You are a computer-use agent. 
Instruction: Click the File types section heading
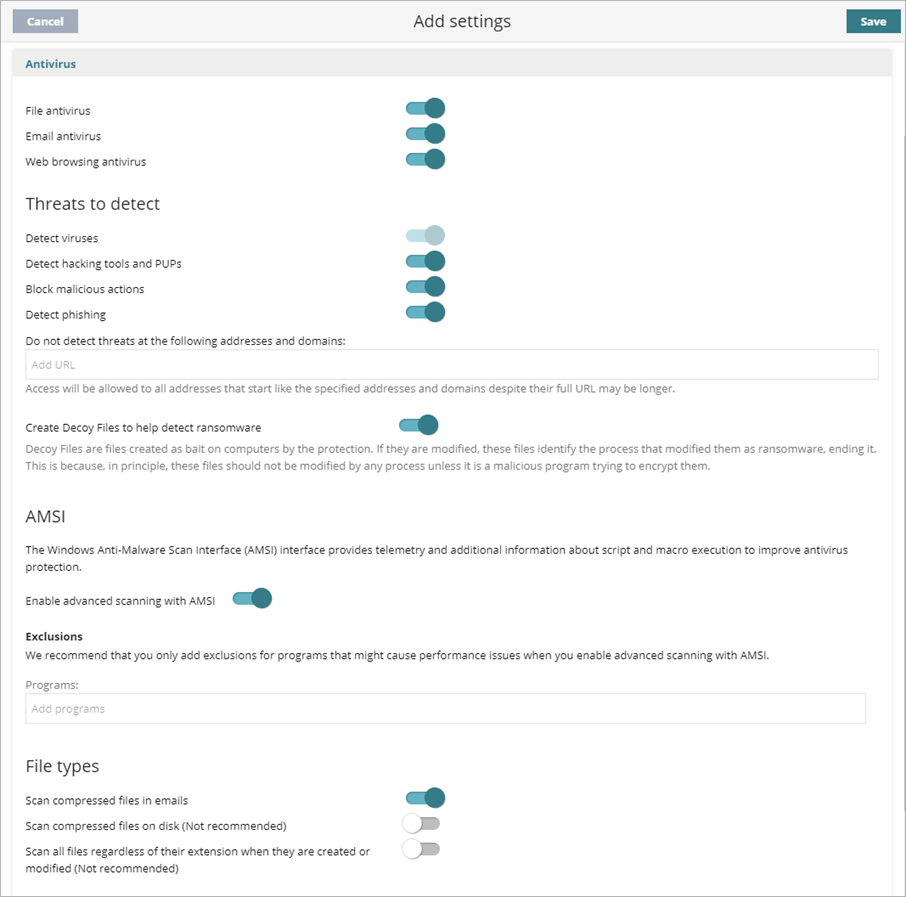click(x=62, y=766)
